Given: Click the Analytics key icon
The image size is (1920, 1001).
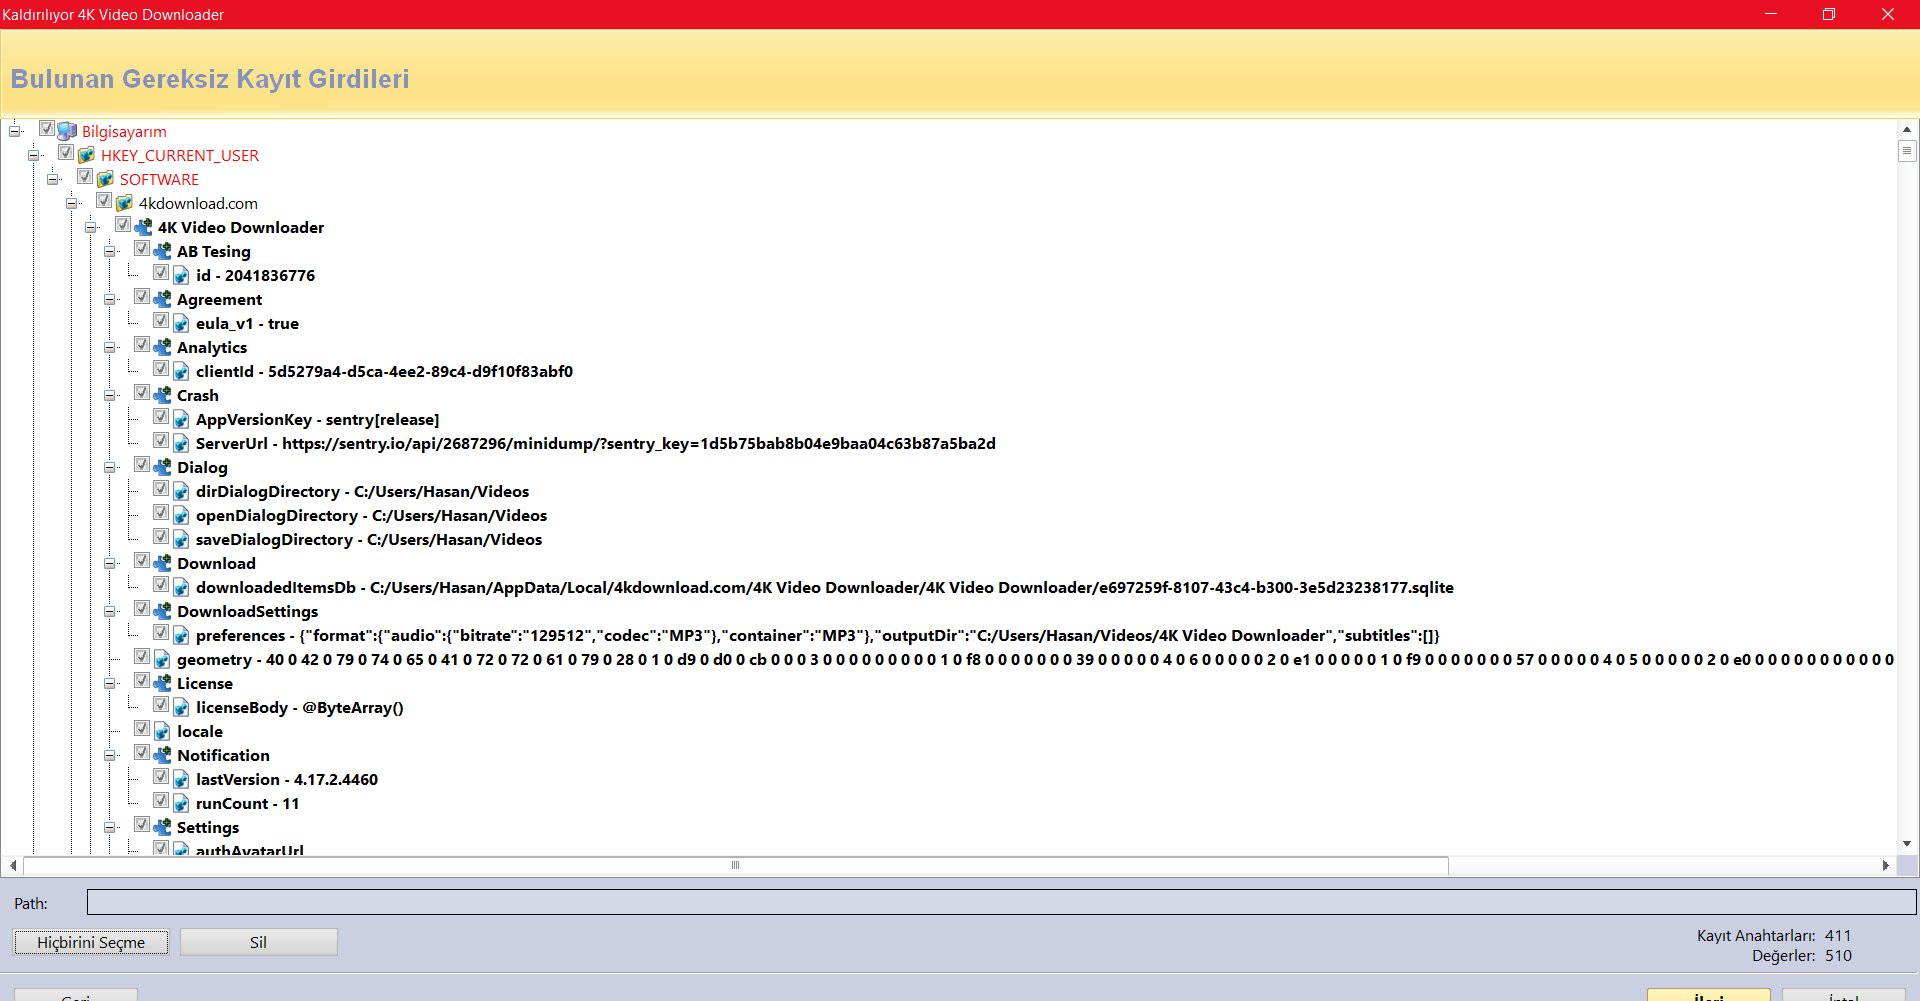Looking at the screenshot, I should [x=162, y=347].
